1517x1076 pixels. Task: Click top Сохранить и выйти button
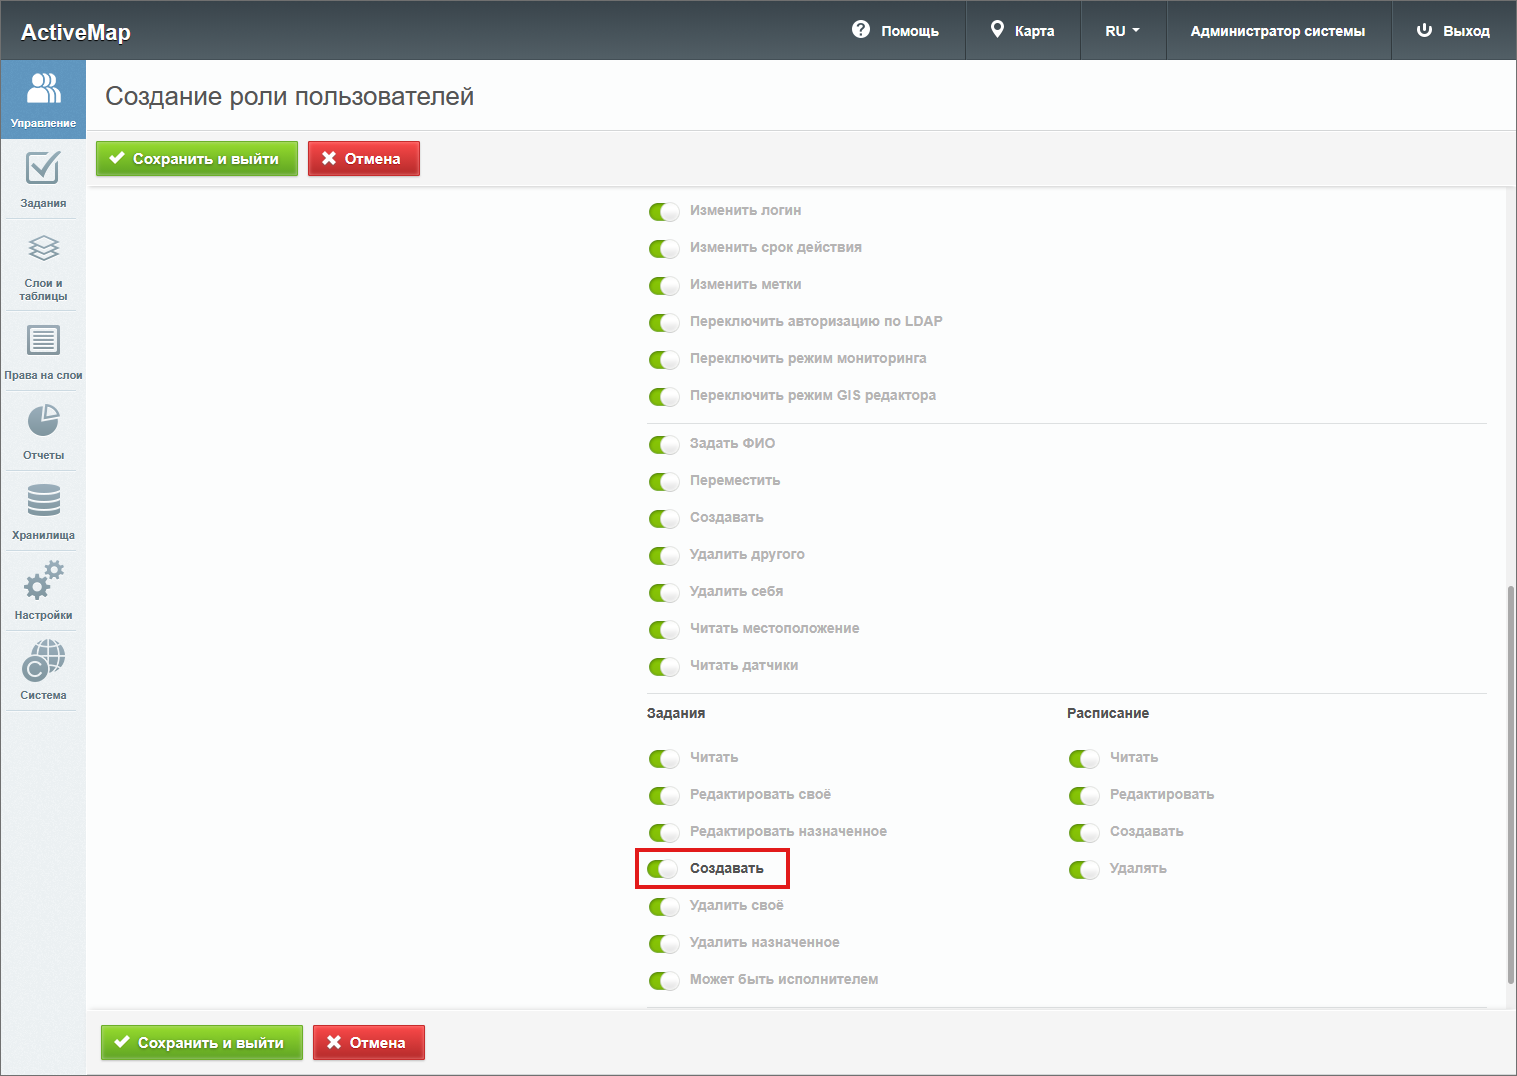click(197, 159)
